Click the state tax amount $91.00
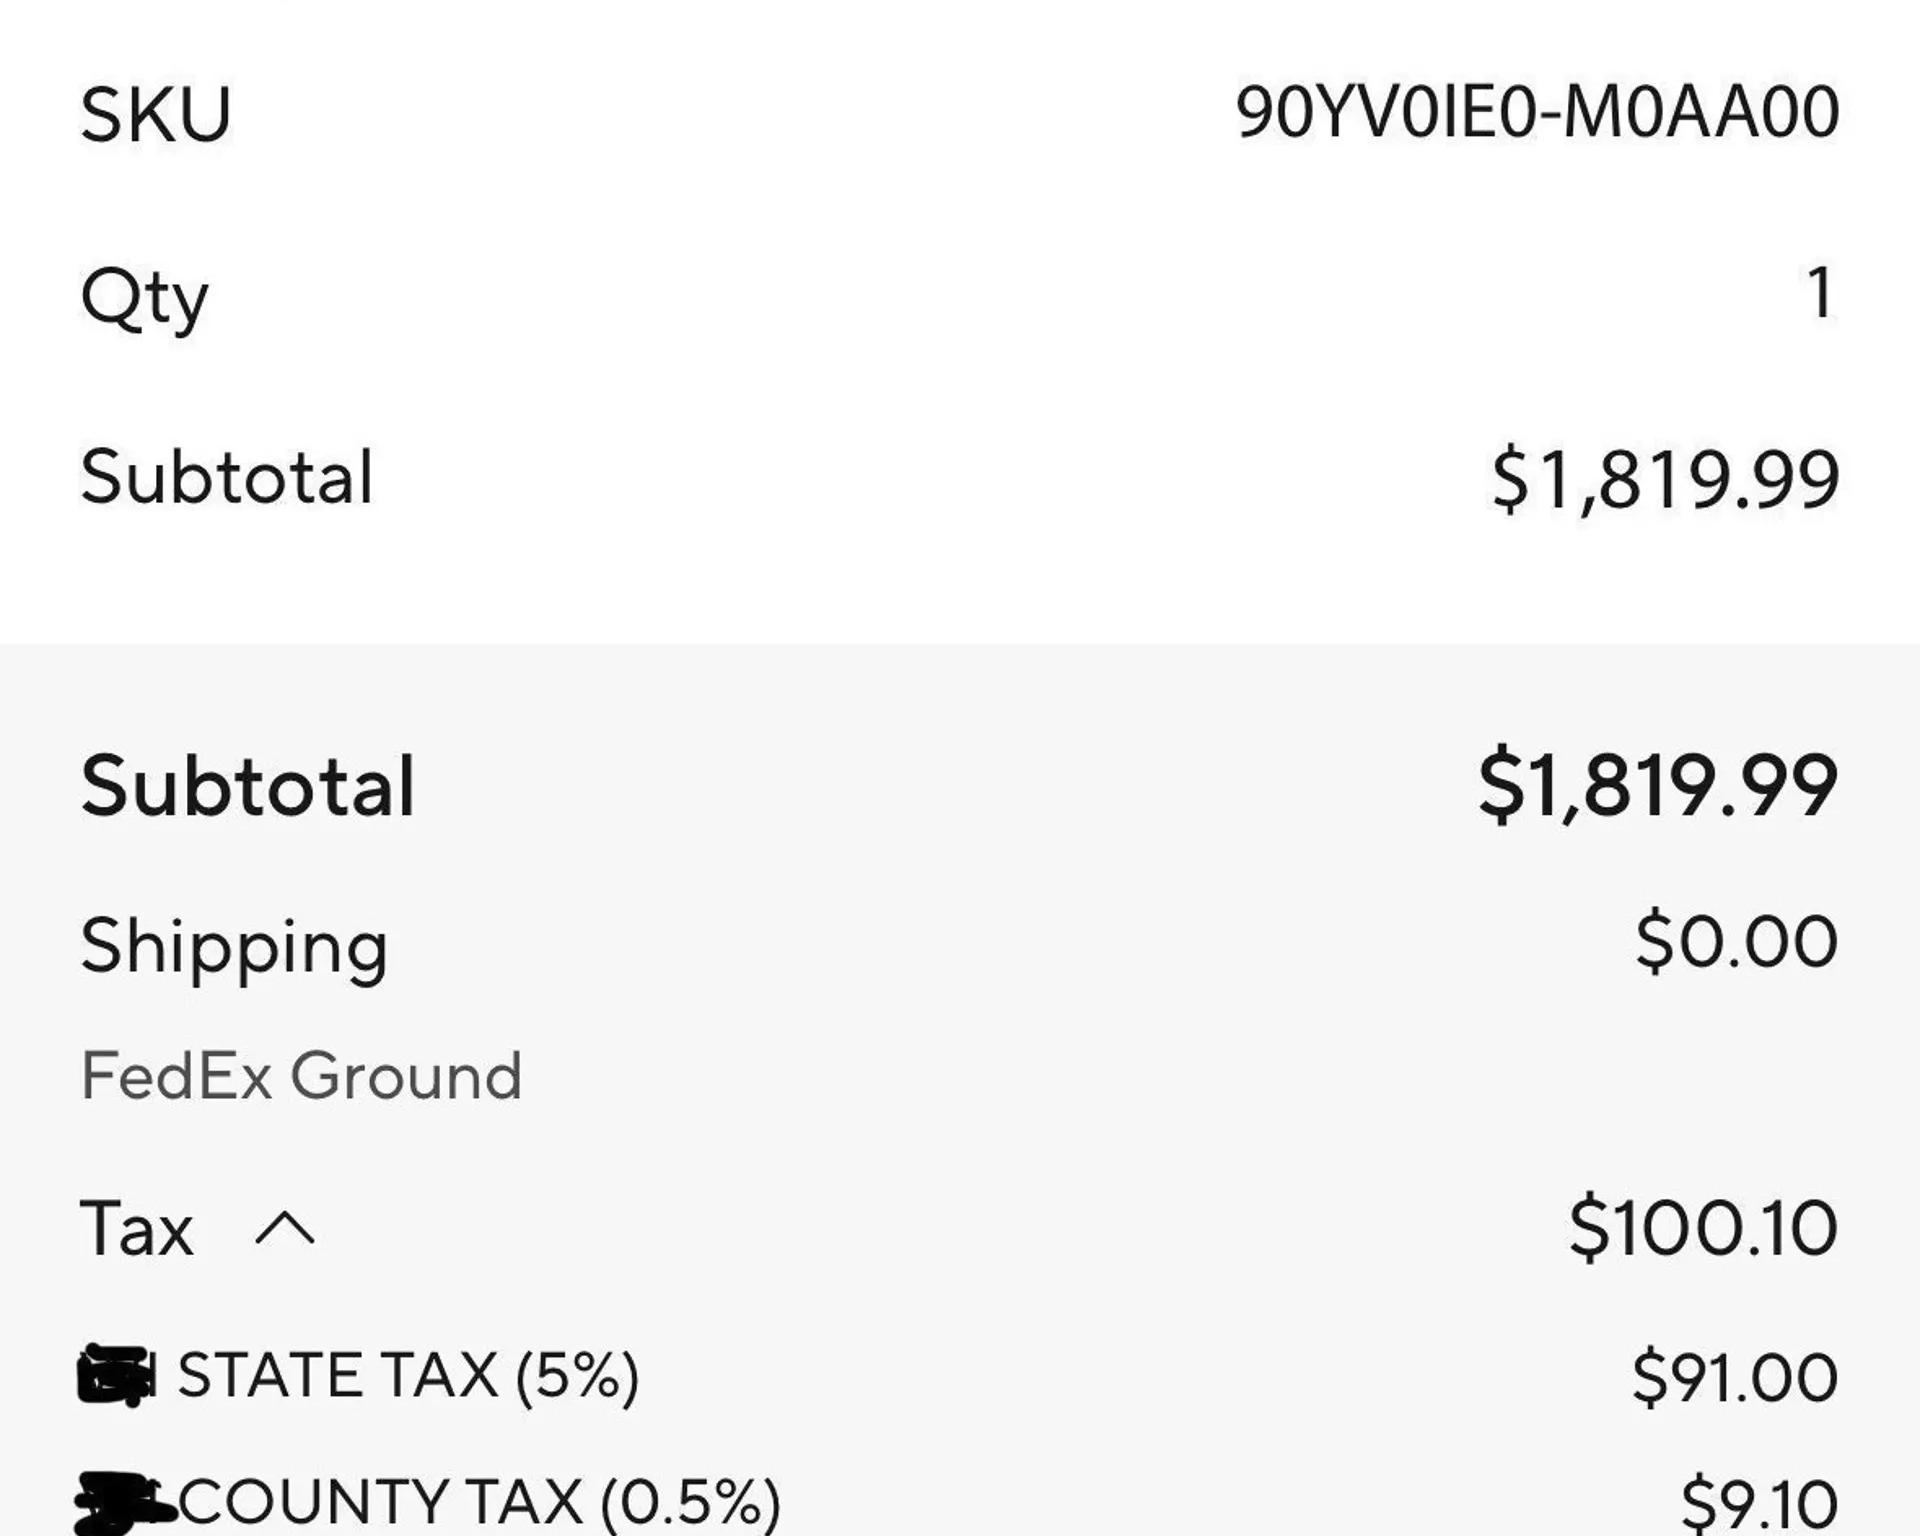1920x1536 pixels. 1735,1378
